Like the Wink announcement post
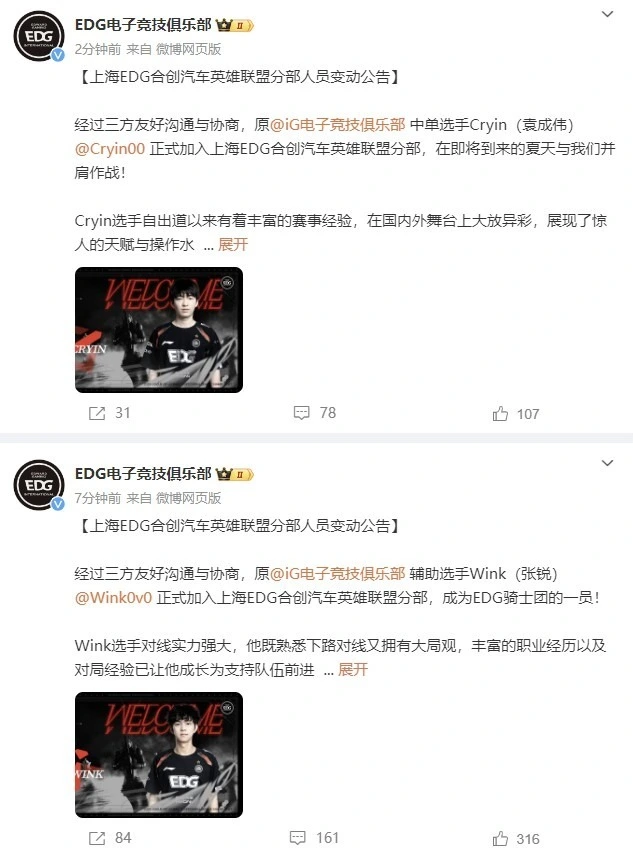633x852 pixels. click(x=500, y=839)
